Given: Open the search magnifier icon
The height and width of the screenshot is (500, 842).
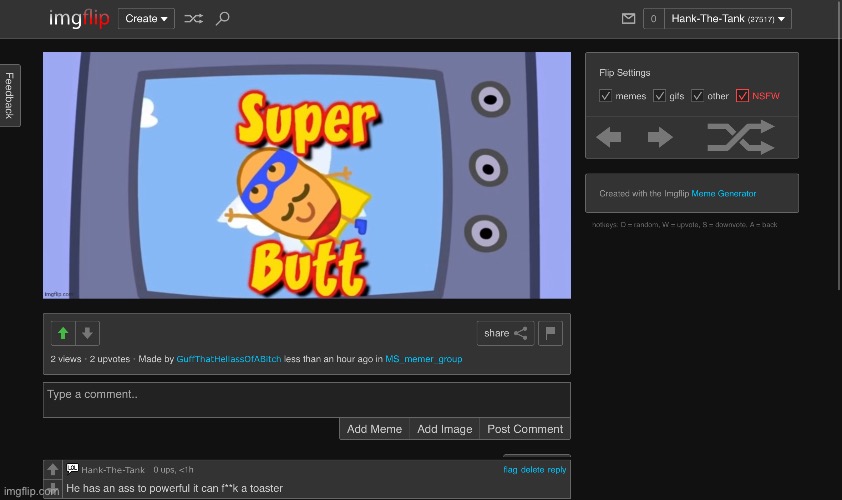Looking at the screenshot, I should [222, 19].
